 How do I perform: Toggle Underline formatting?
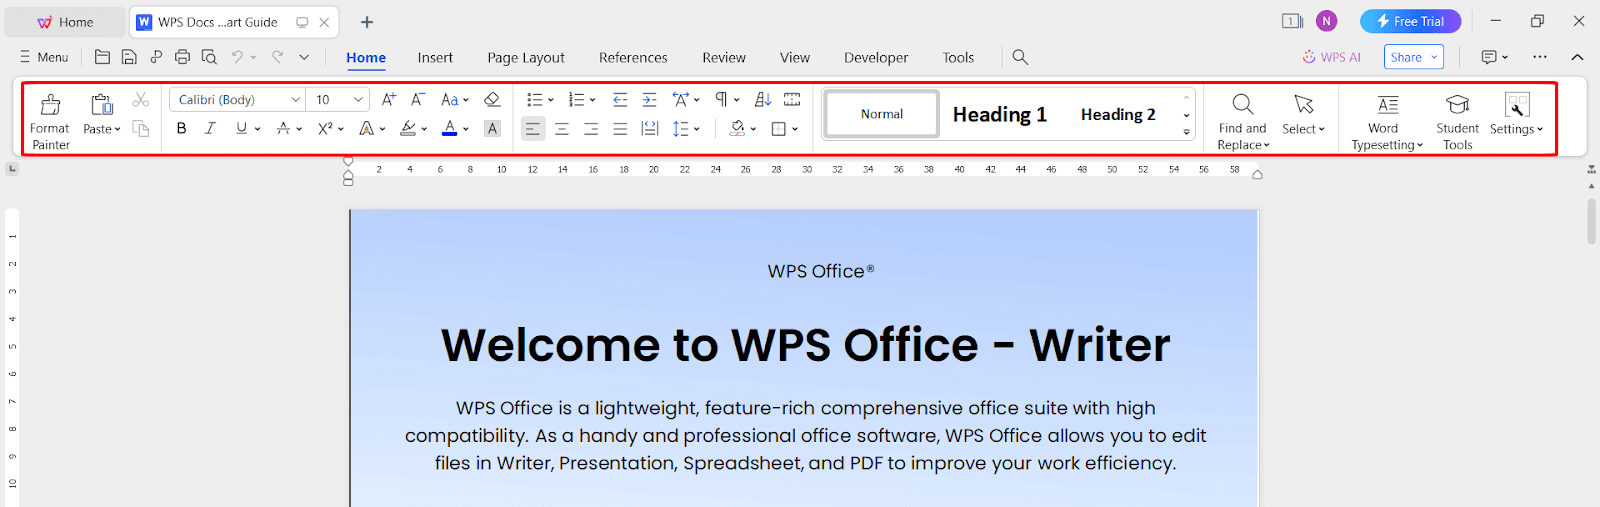[241, 128]
